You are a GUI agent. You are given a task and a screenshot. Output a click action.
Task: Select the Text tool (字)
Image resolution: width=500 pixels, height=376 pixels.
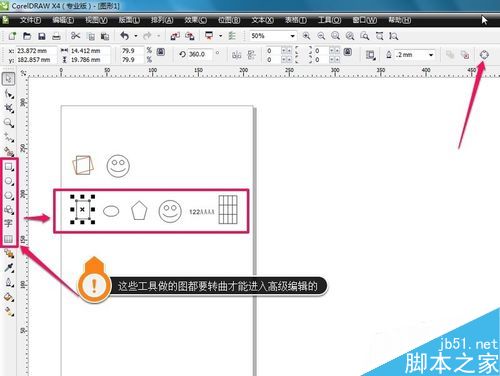(x=8, y=224)
